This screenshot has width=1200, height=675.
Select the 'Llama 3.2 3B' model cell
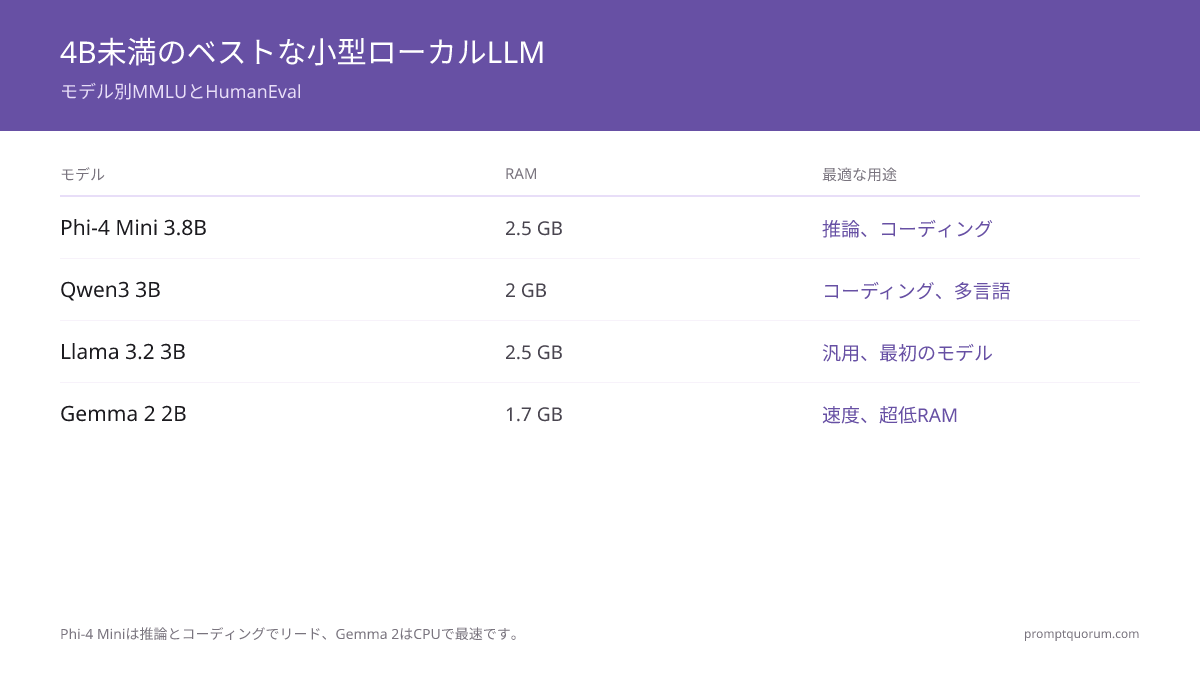(x=123, y=352)
